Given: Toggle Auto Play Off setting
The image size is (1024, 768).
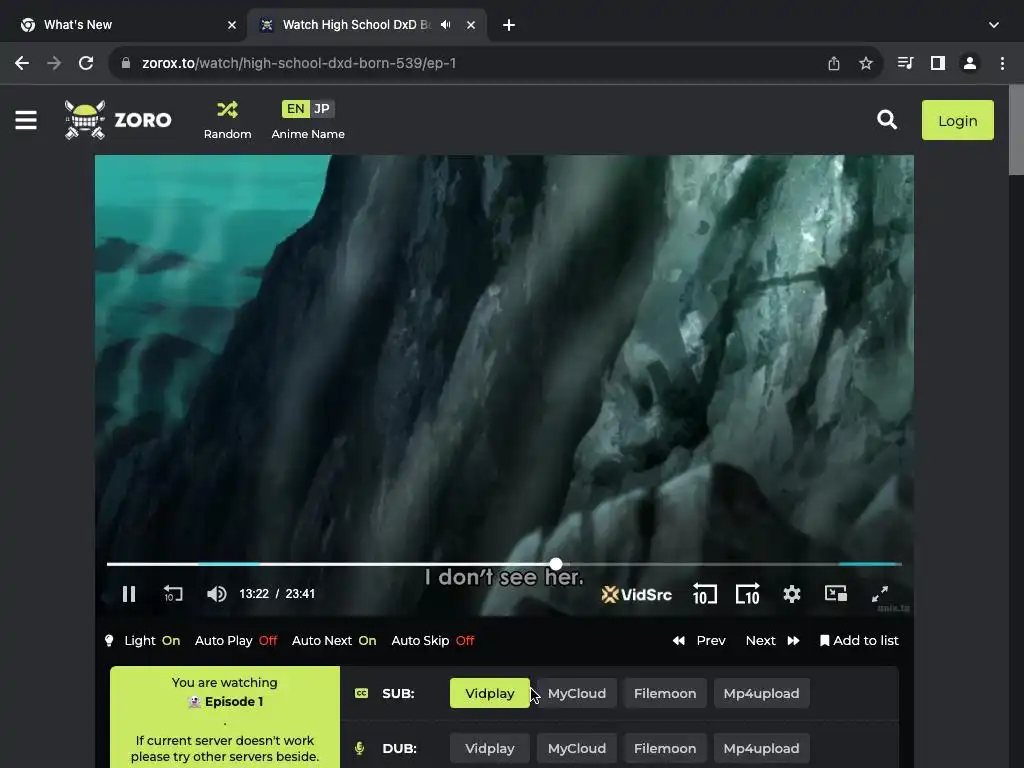Looking at the screenshot, I should 236,641.
